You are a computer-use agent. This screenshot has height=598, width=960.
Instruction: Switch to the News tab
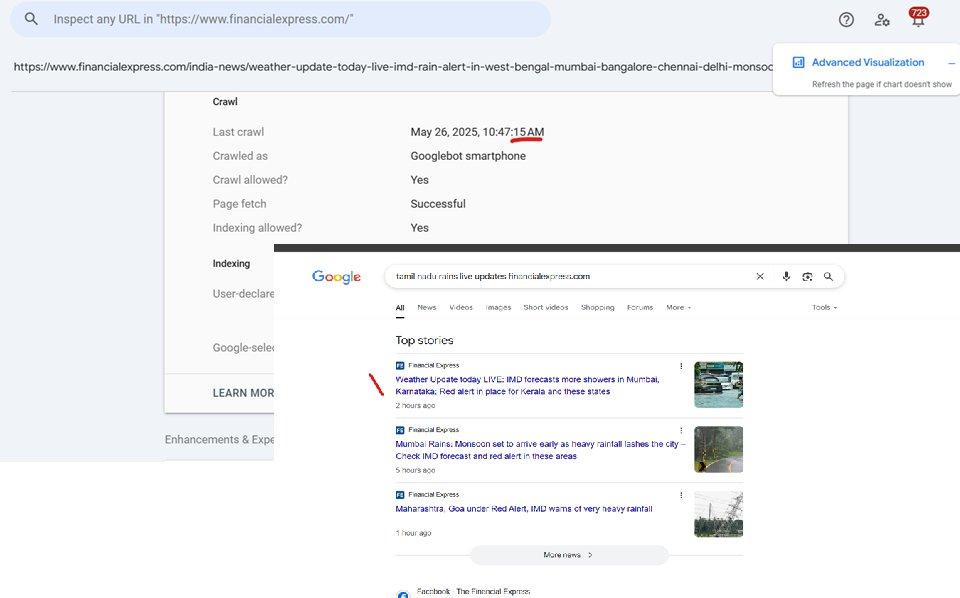click(427, 307)
